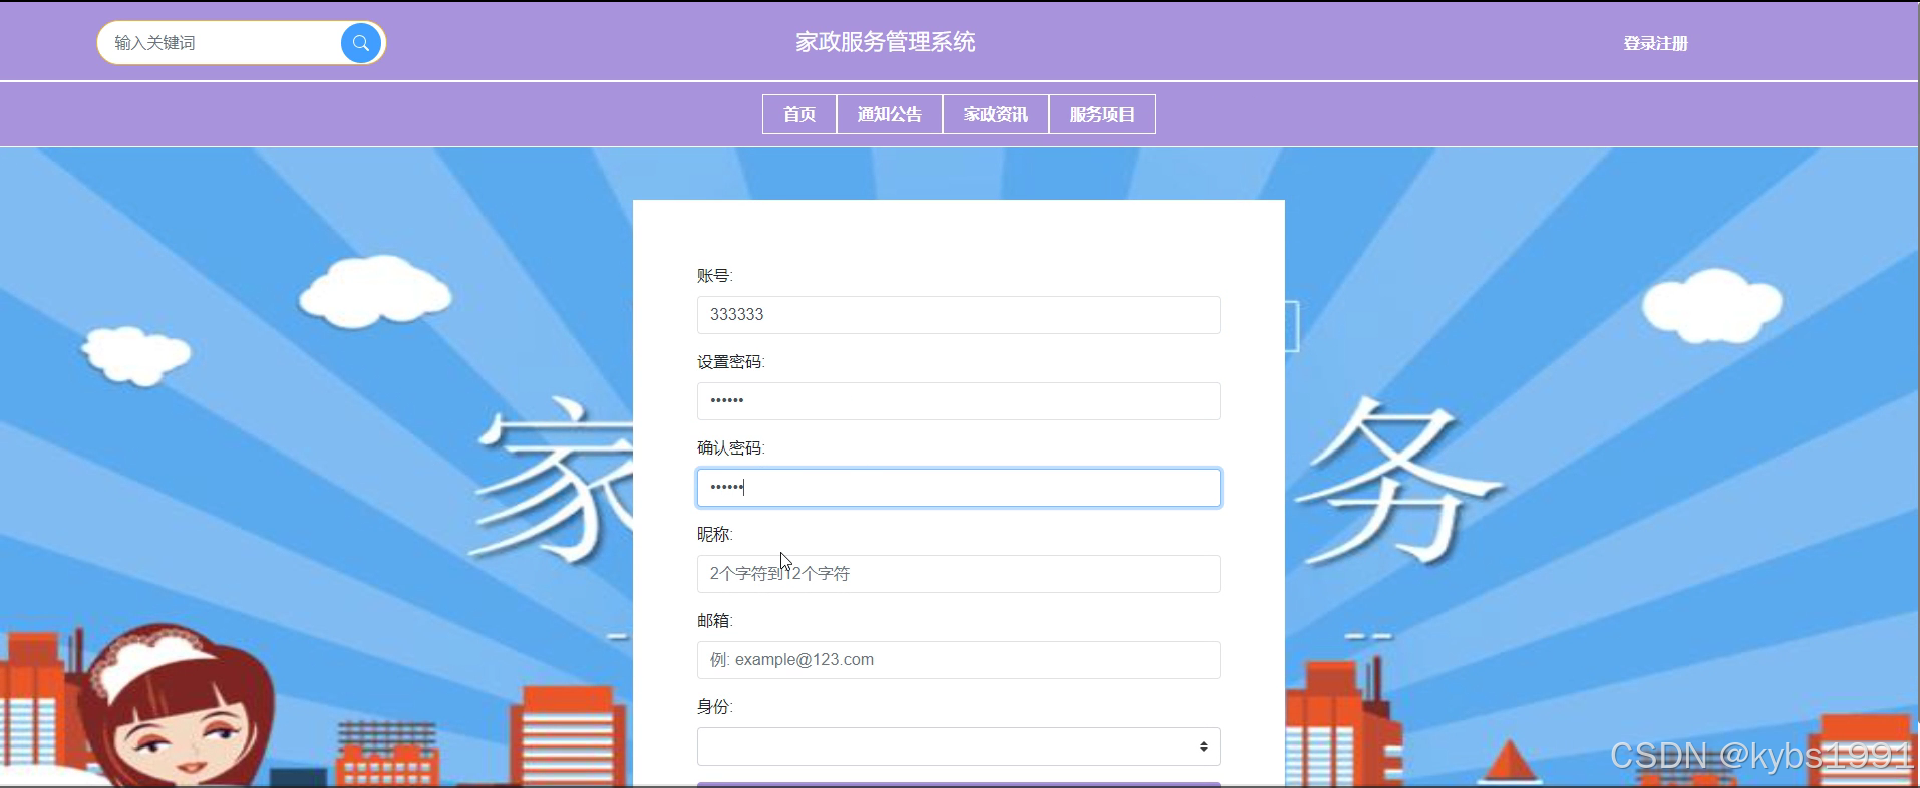This screenshot has width=1920, height=788.
Task: Click the 账号 input containing 333333
Action: click(958, 315)
